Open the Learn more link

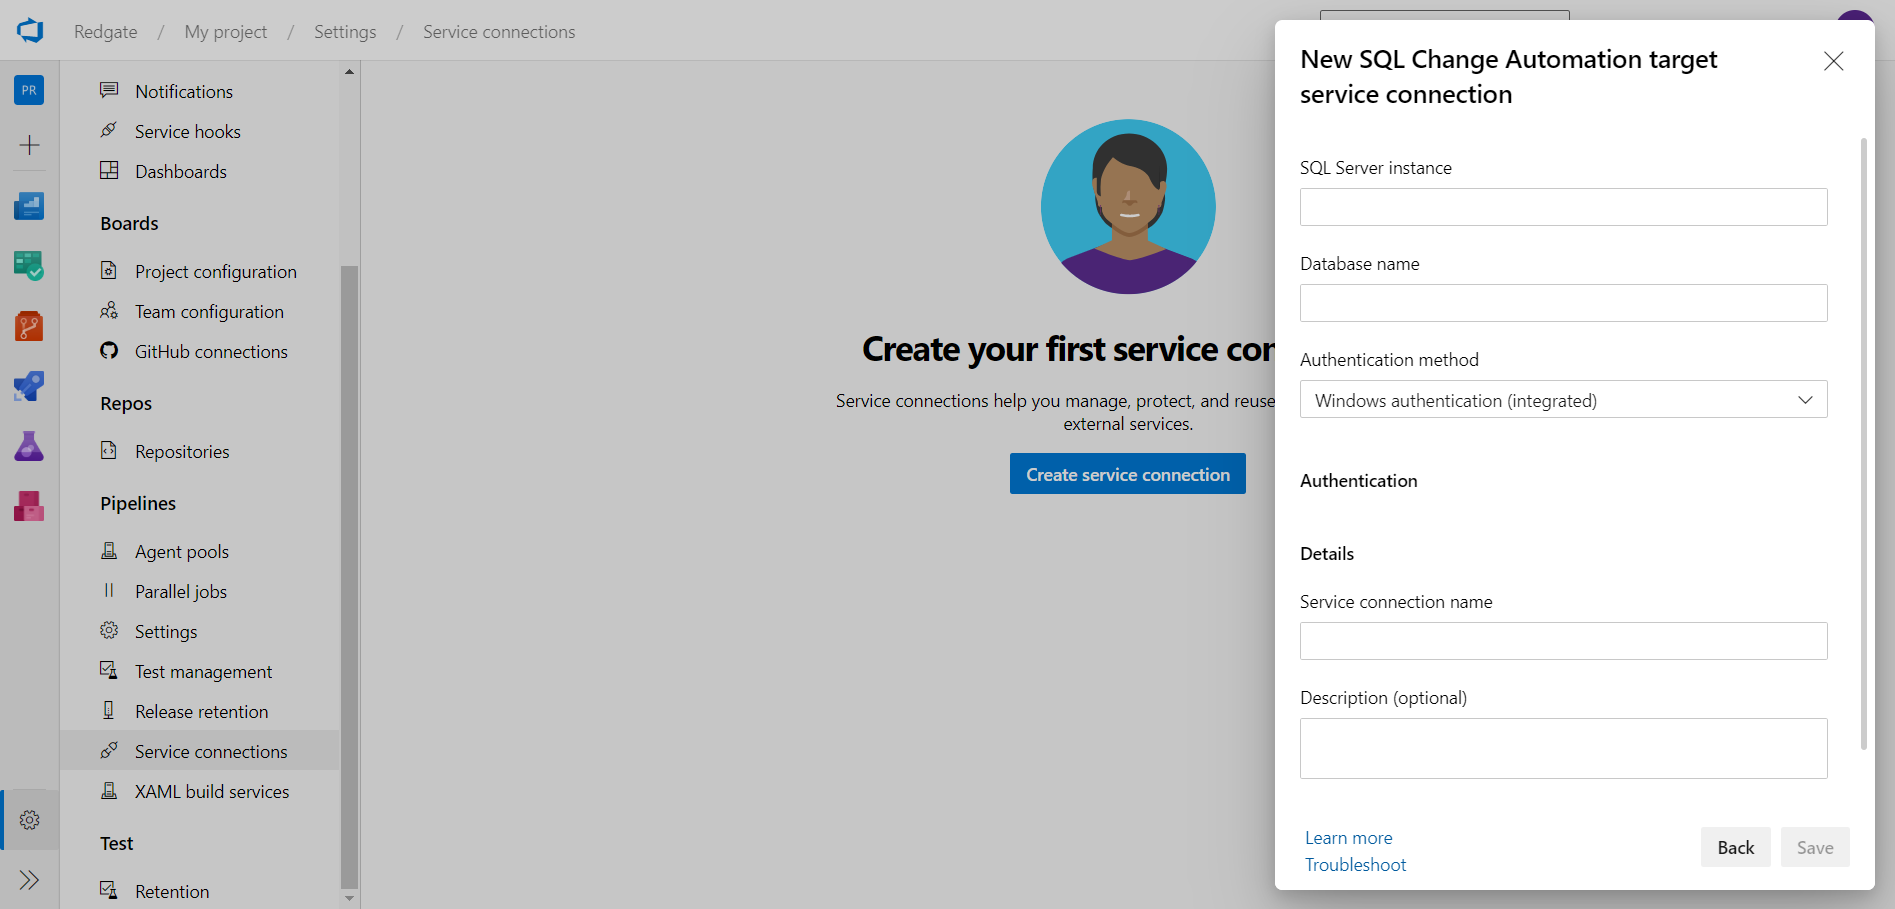click(1348, 838)
